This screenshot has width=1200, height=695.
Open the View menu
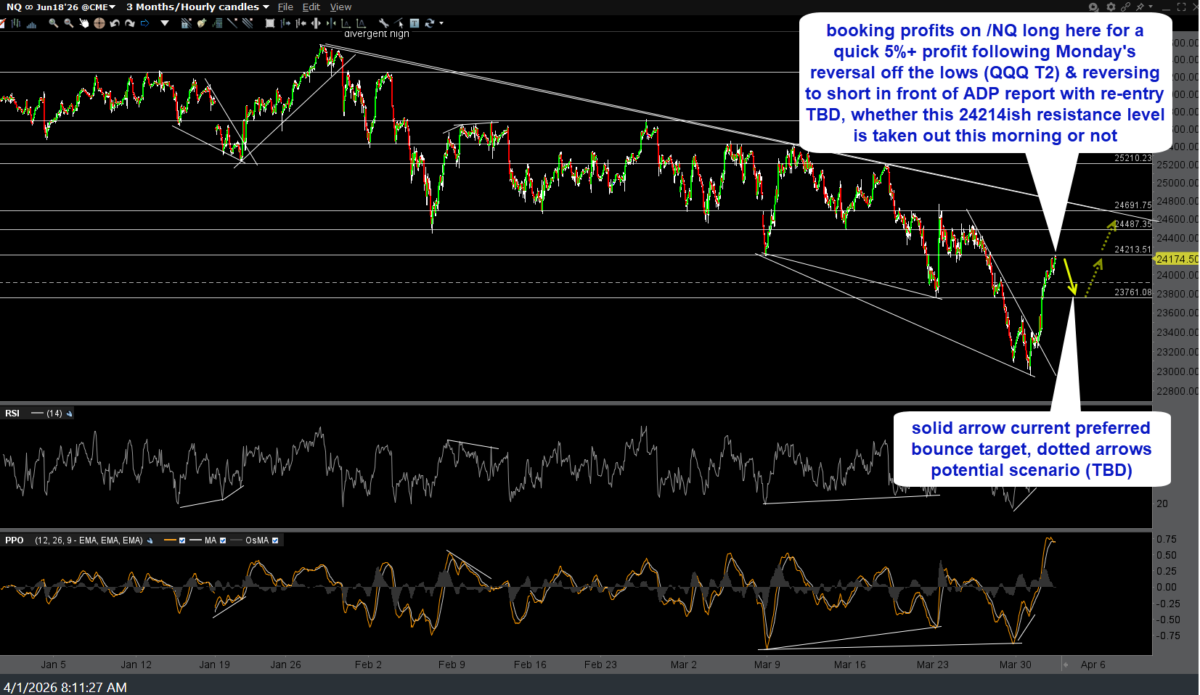click(x=341, y=7)
